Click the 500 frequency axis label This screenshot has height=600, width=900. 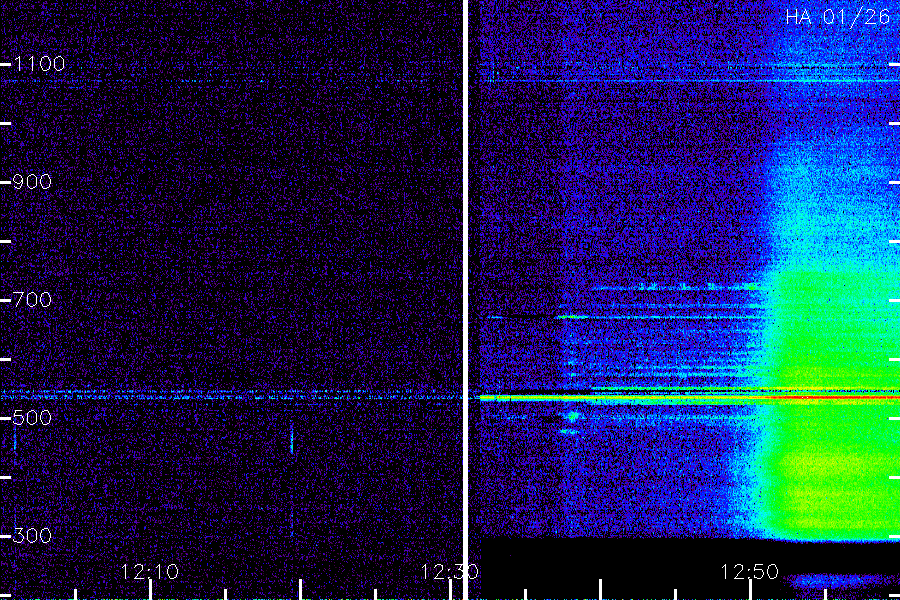point(32,417)
